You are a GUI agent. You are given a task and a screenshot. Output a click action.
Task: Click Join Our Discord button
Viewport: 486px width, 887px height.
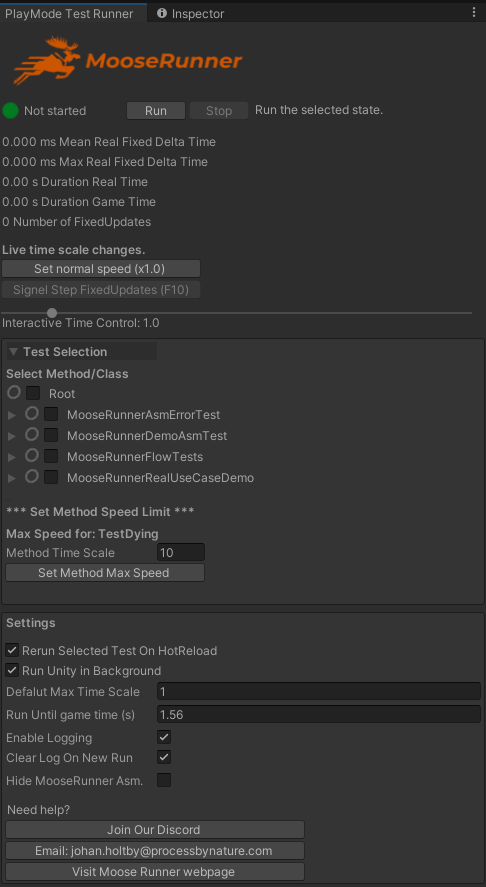(155, 830)
